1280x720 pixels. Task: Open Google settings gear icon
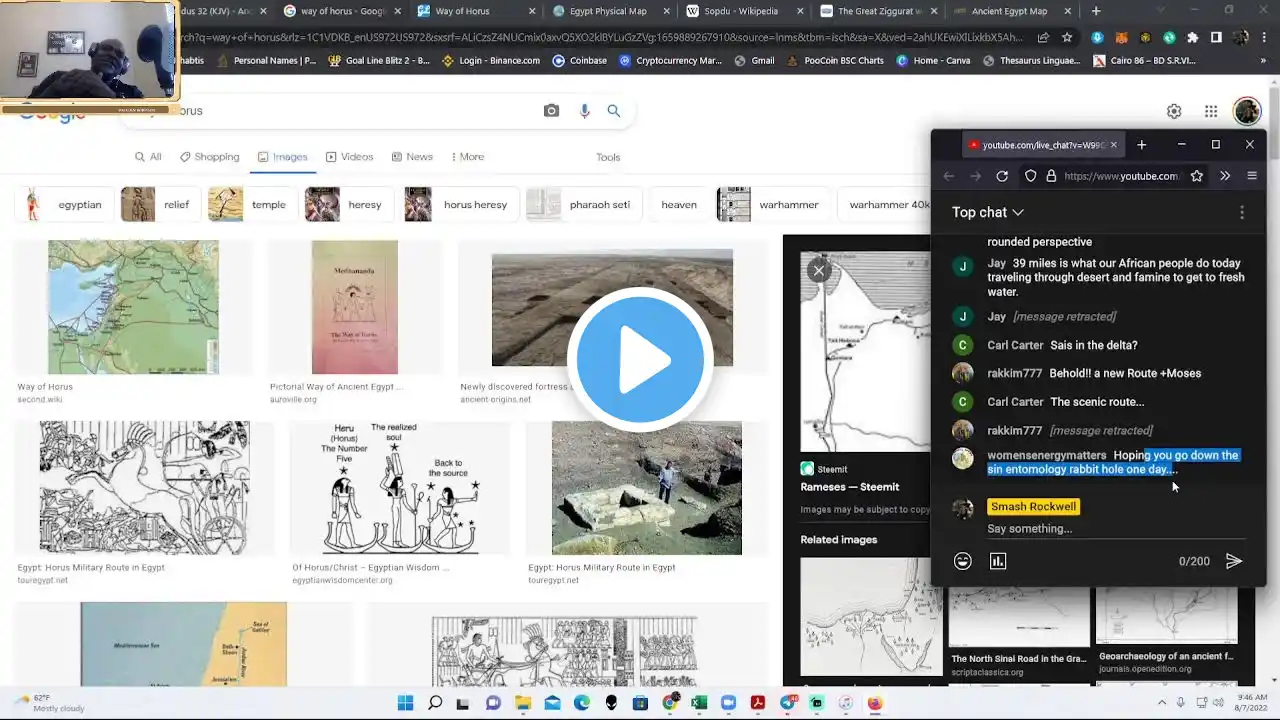point(1174,111)
